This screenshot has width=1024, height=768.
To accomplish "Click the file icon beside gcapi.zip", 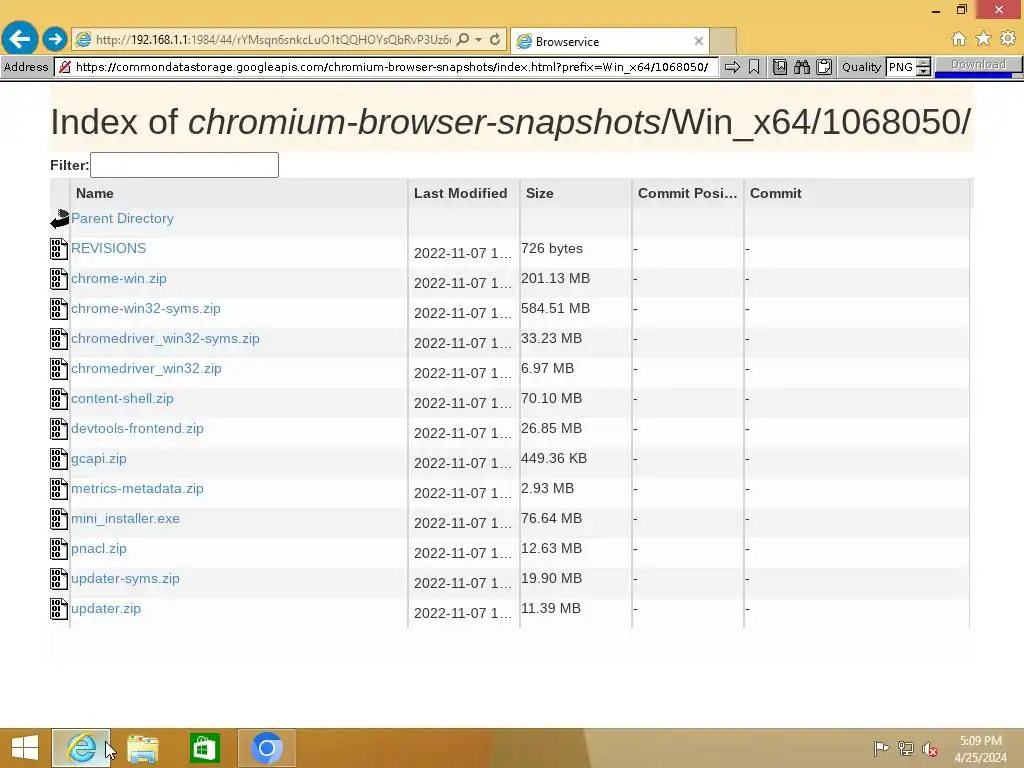I will pyautogui.click(x=59, y=459).
